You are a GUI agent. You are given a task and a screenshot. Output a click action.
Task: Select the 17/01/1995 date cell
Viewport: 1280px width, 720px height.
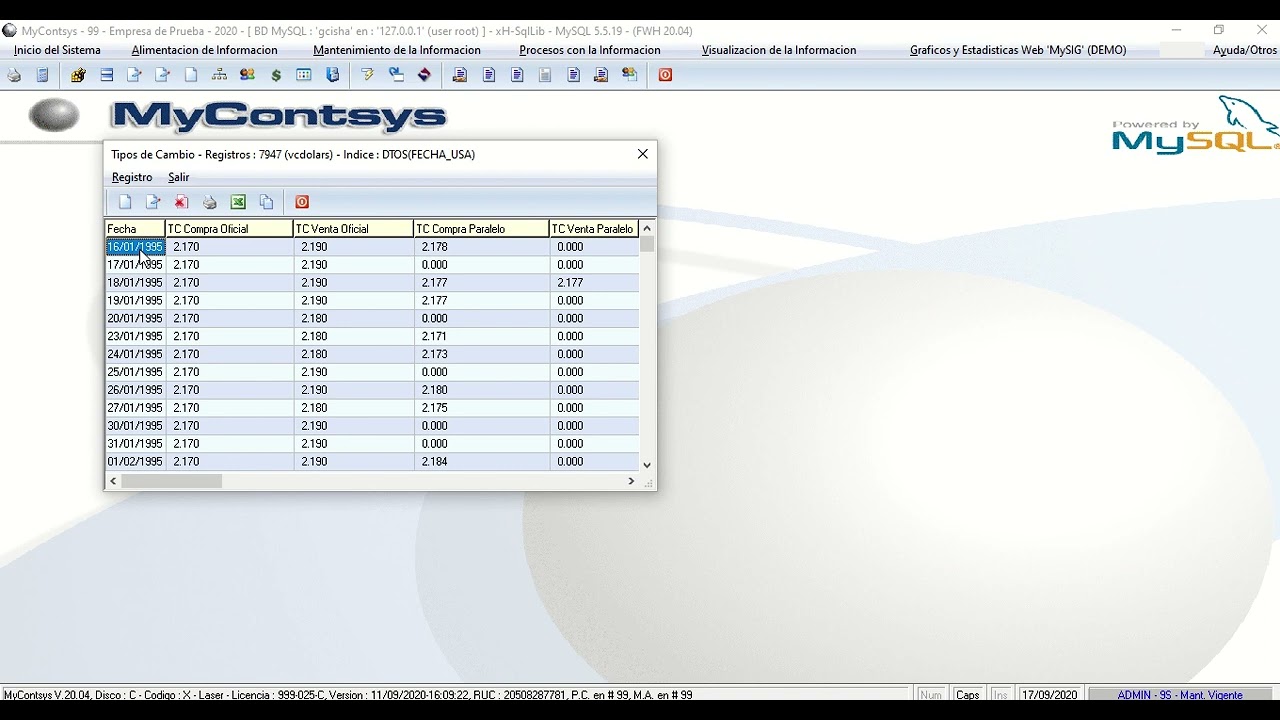pyautogui.click(x=135, y=265)
